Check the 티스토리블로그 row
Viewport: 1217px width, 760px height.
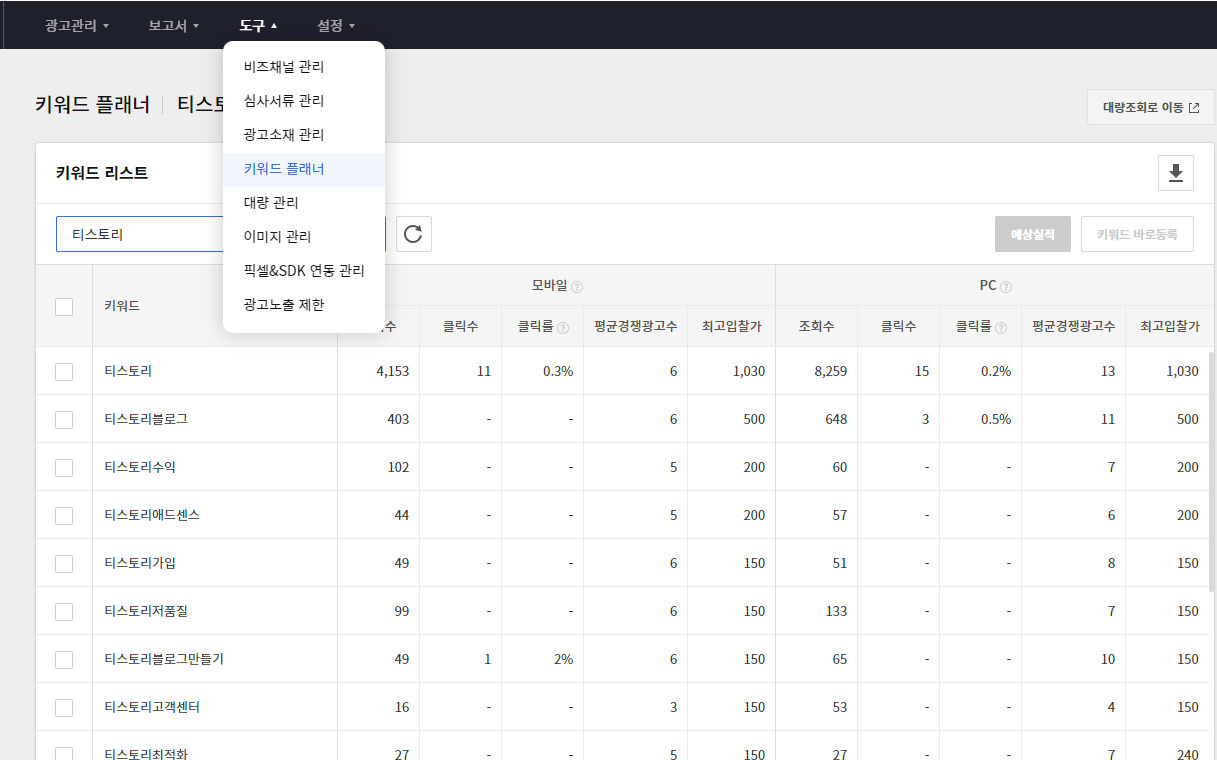click(64, 419)
